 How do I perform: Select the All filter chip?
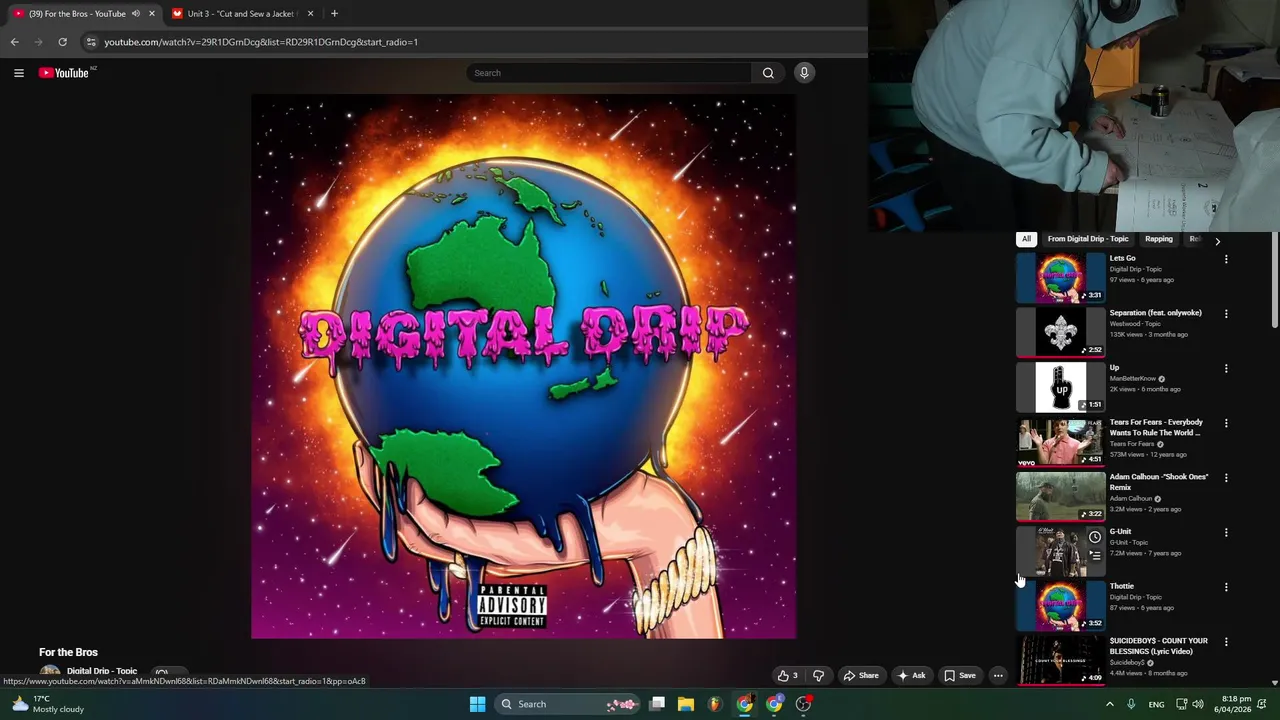1026,239
